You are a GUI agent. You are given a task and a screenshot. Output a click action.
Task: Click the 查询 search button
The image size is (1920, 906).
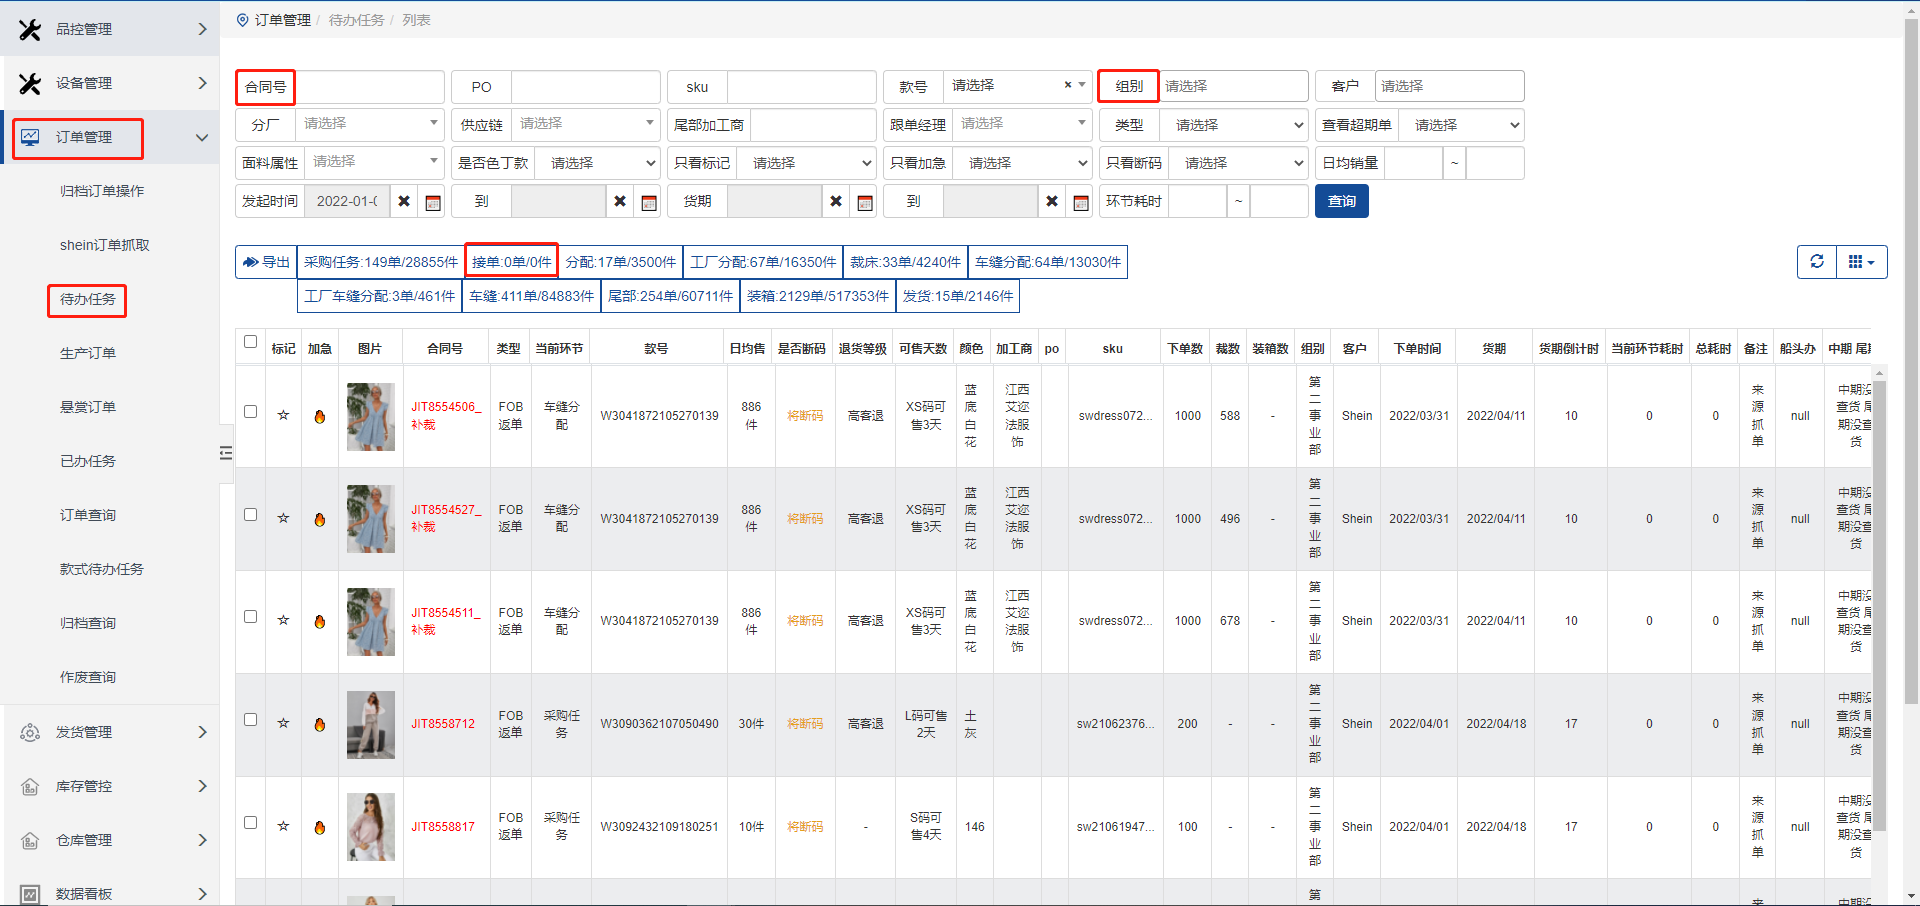(x=1341, y=201)
